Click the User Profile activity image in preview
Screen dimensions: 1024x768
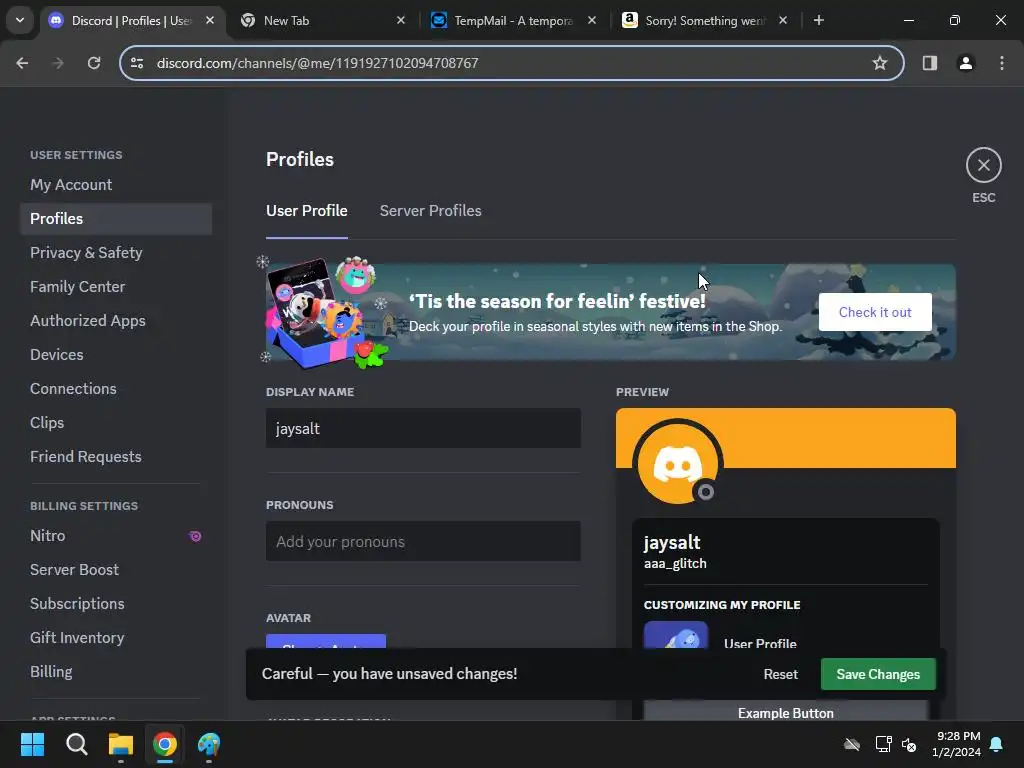tap(676, 635)
